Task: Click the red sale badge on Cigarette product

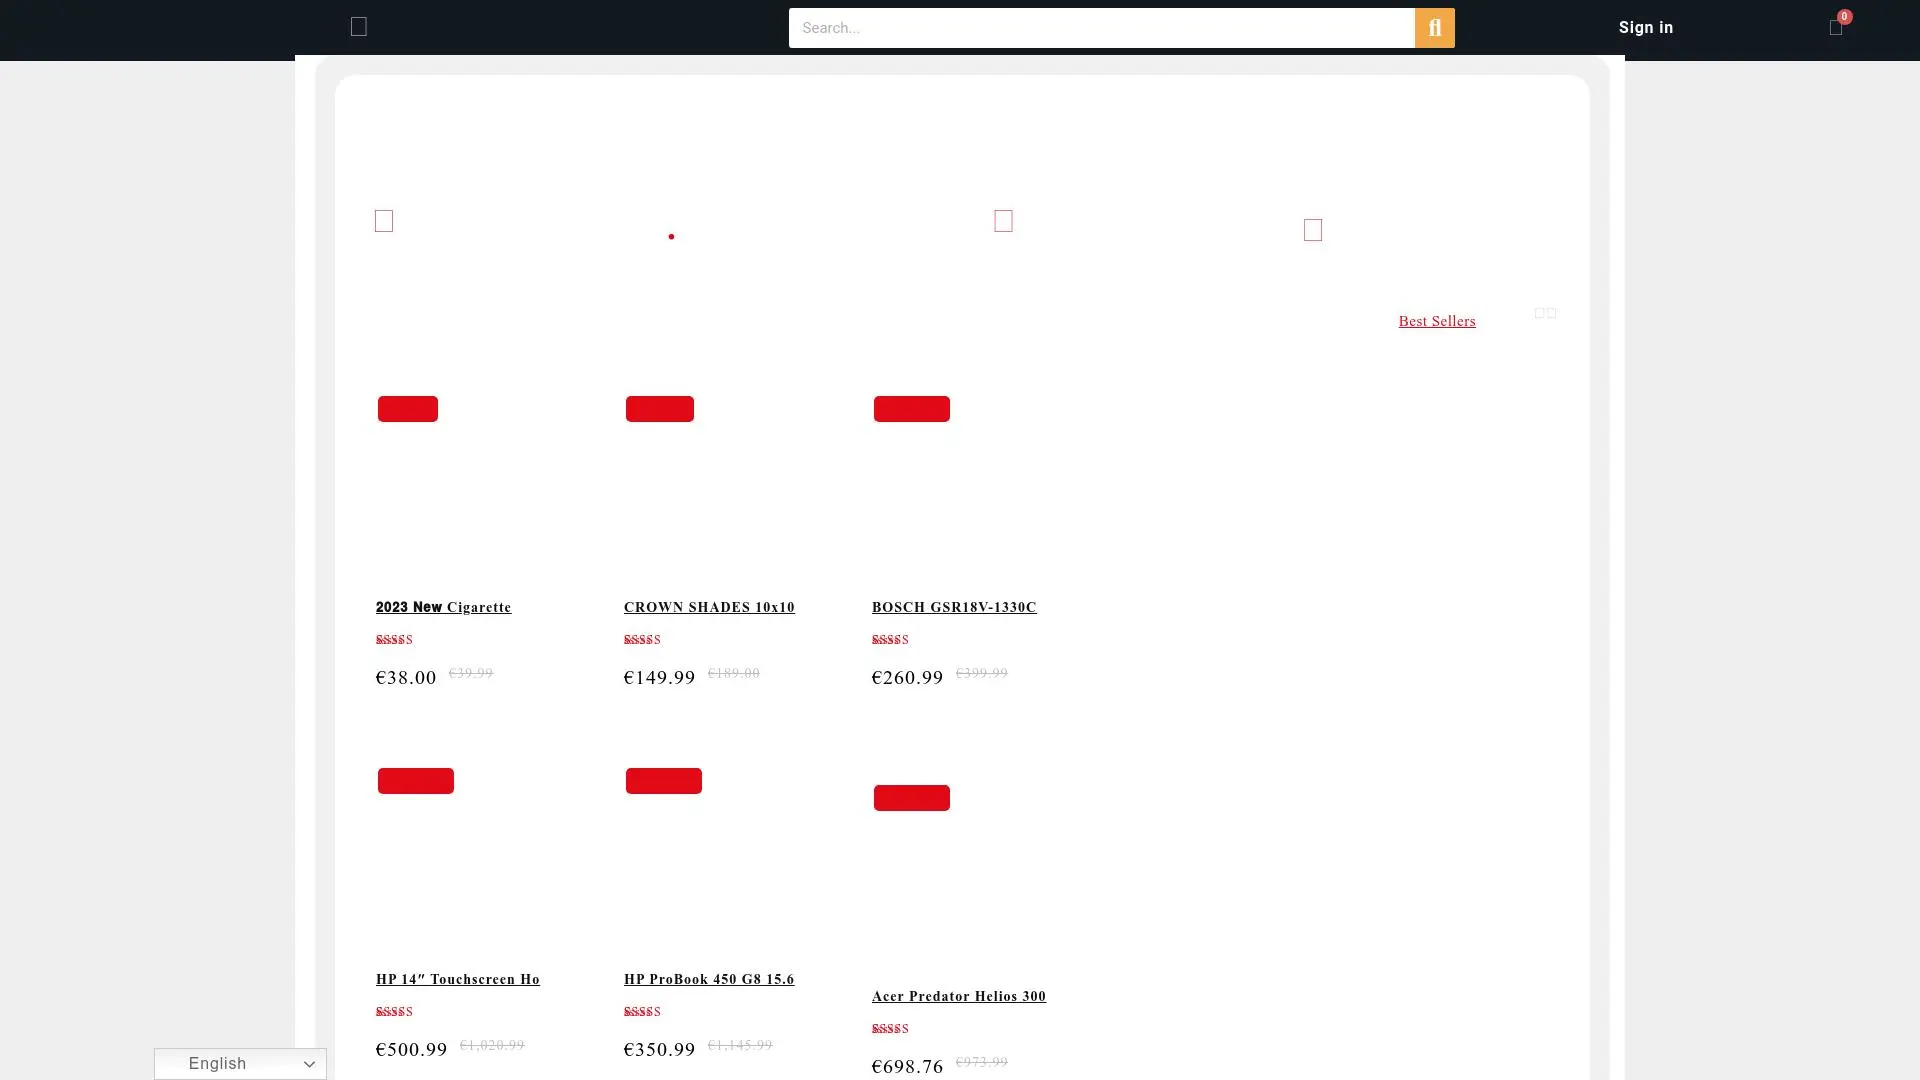Action: click(x=407, y=409)
